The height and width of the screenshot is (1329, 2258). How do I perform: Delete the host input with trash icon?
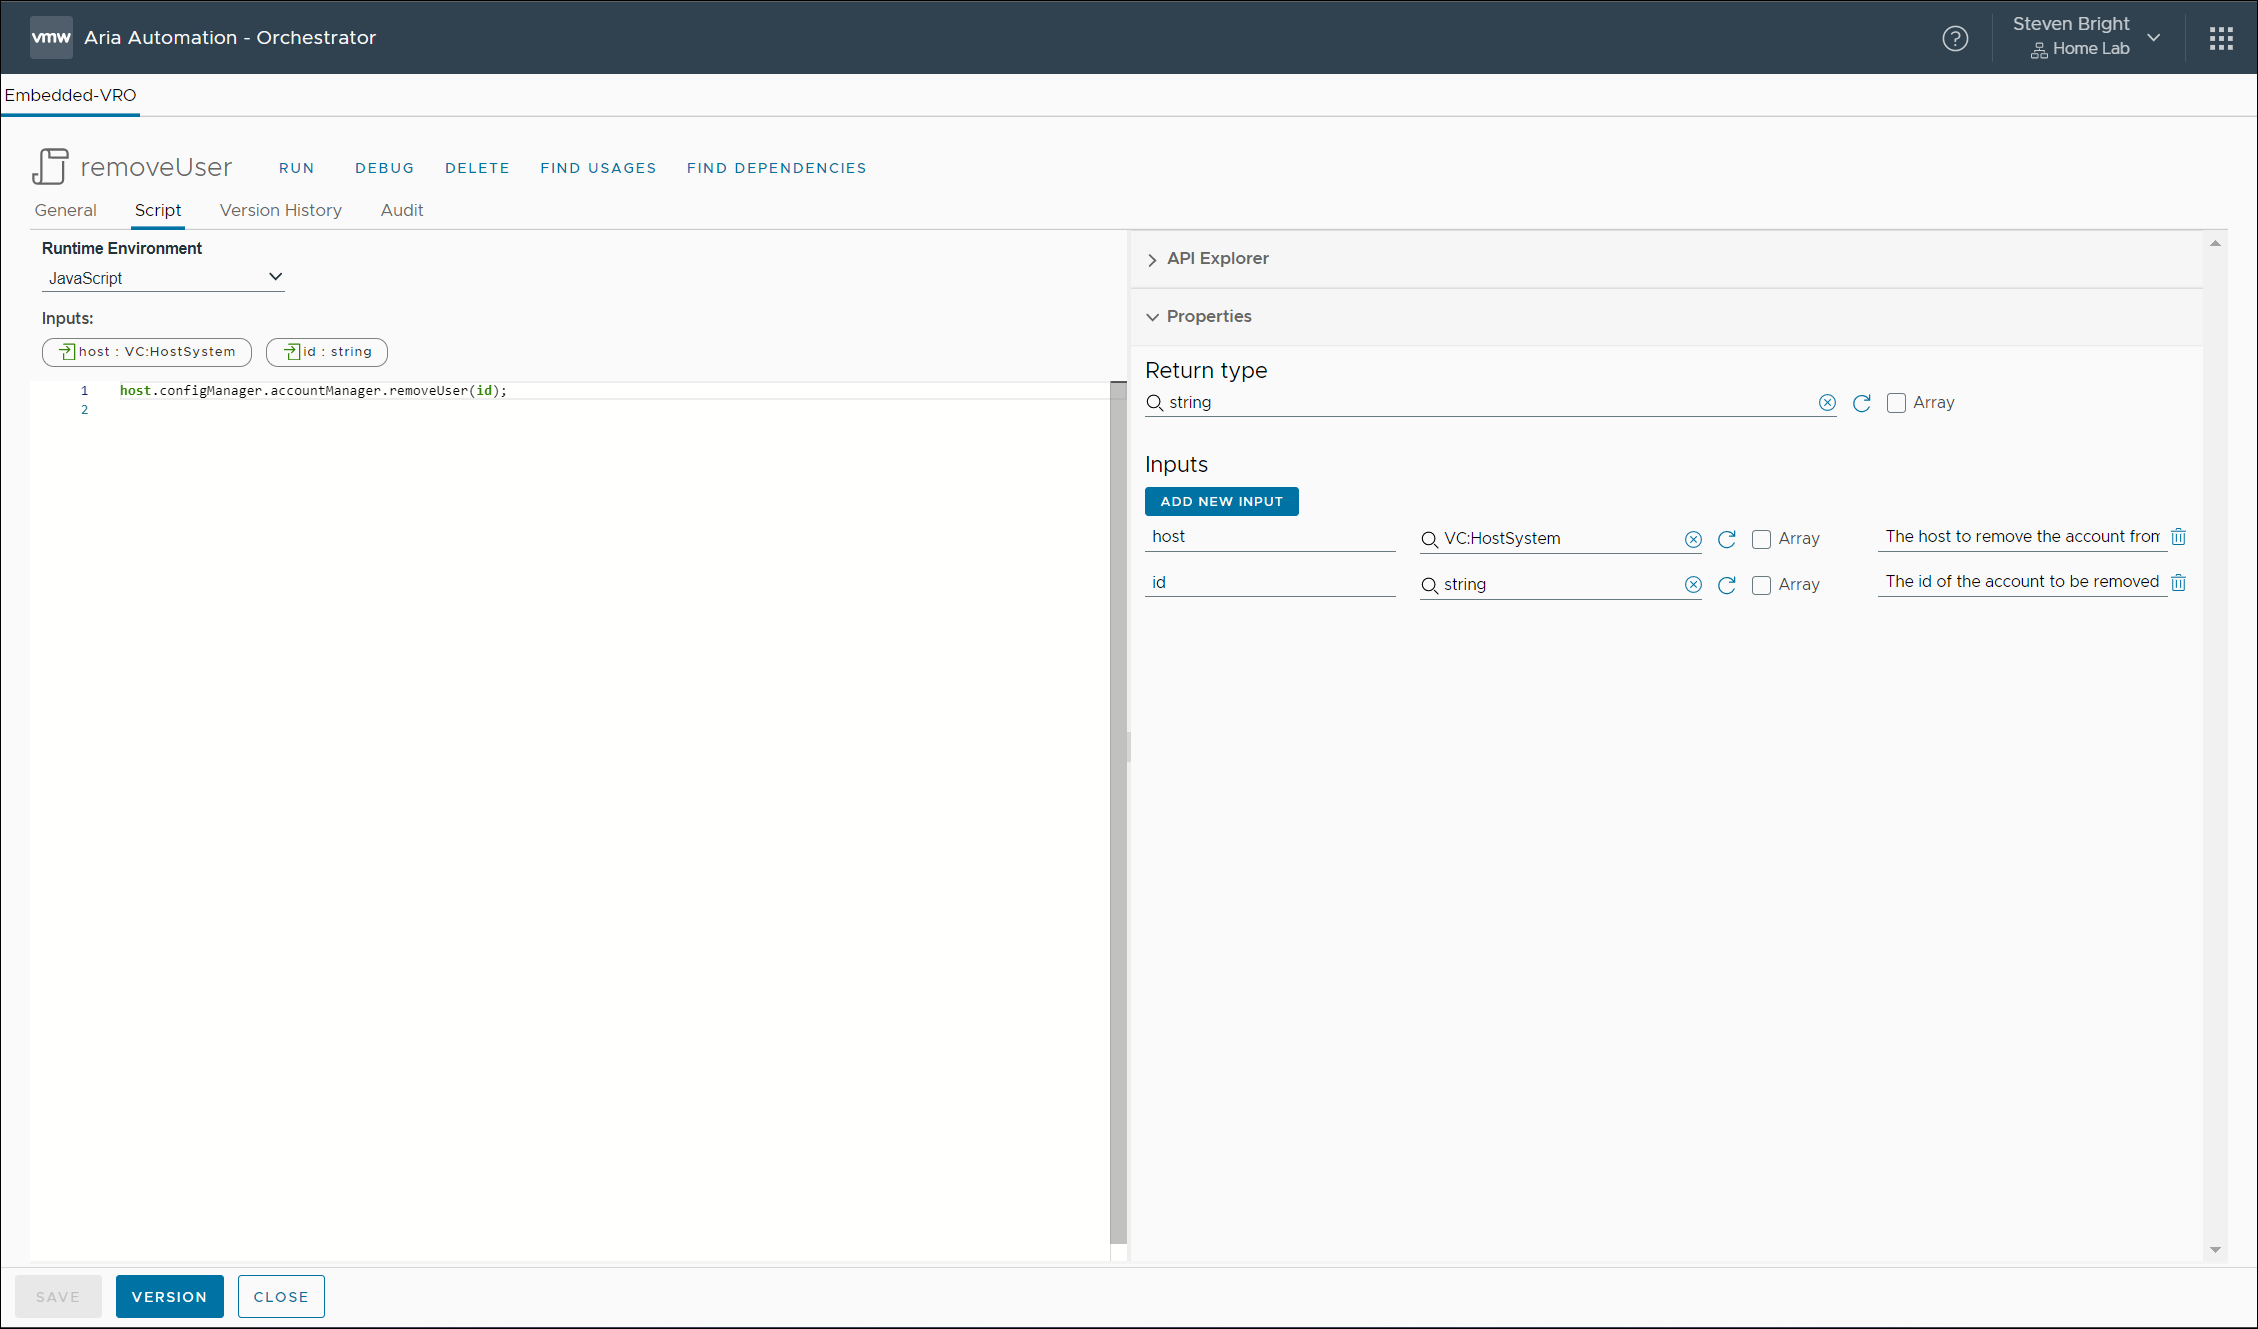click(x=2178, y=537)
